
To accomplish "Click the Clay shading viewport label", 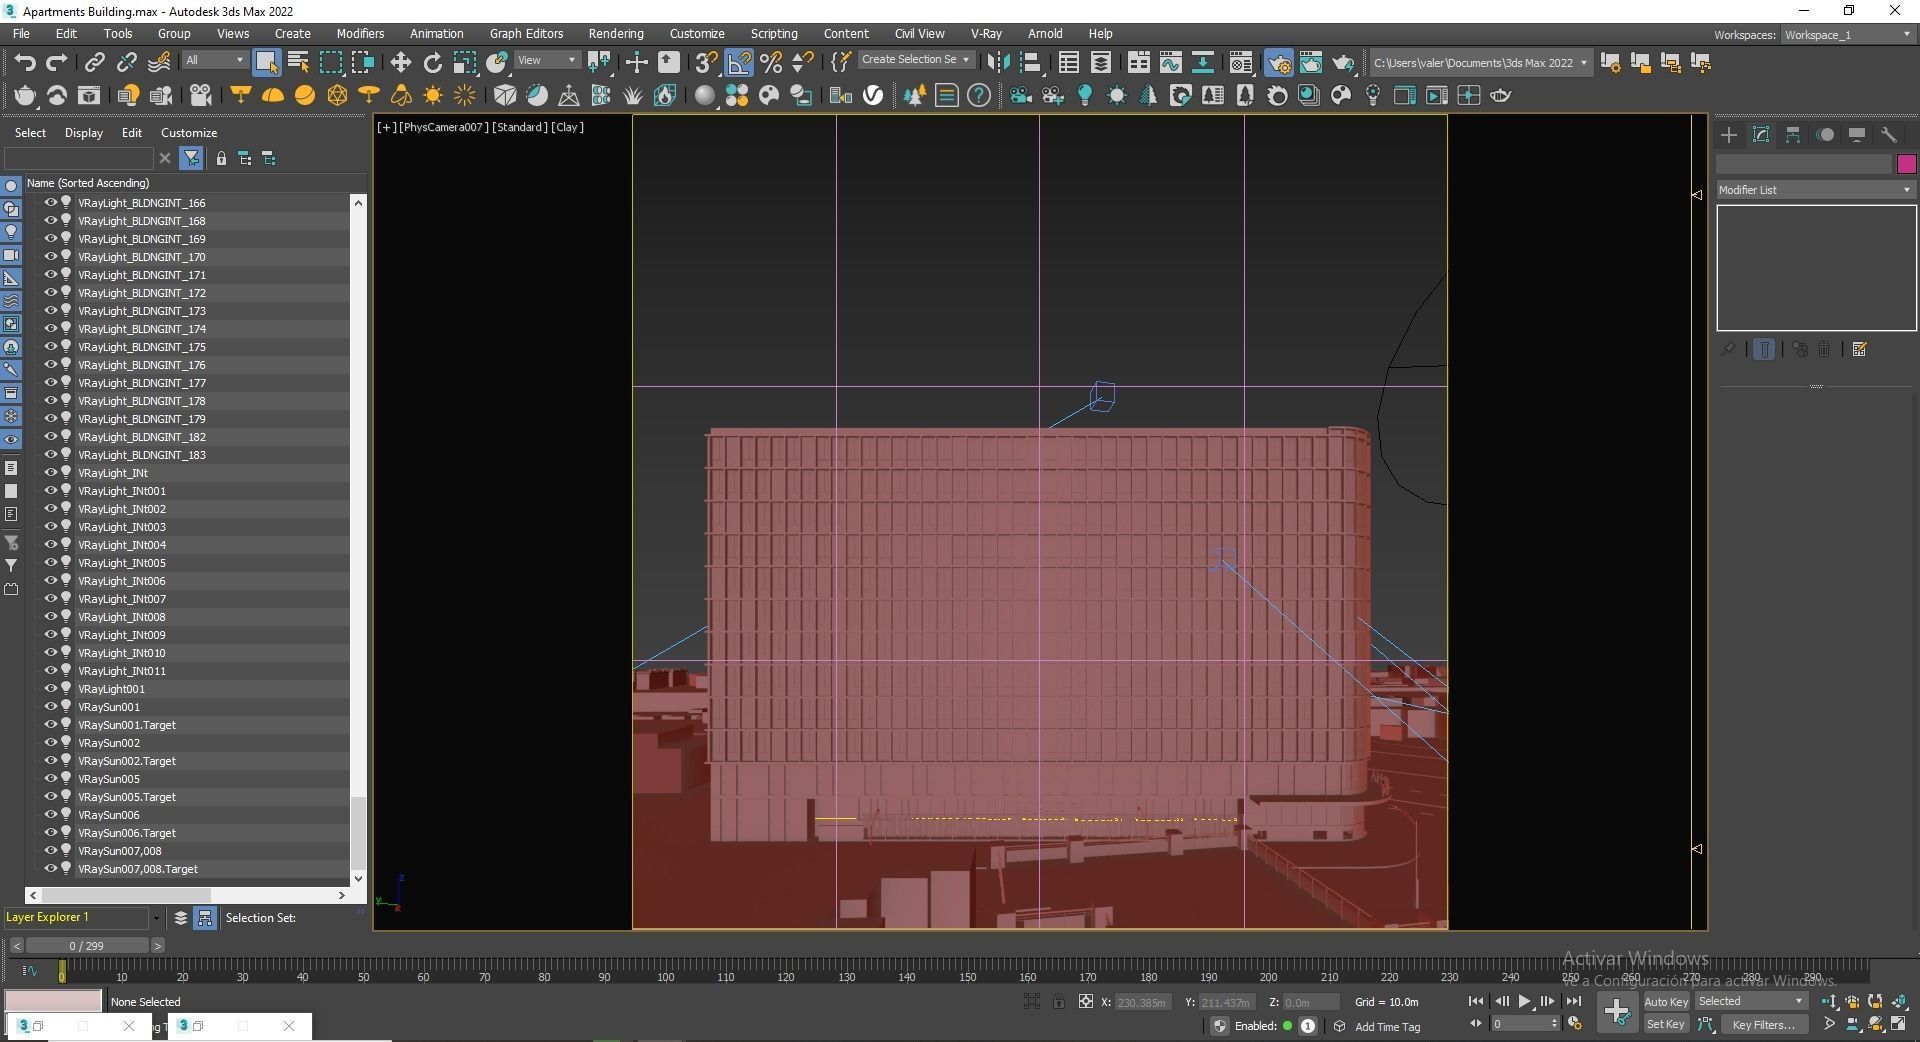I will [567, 127].
